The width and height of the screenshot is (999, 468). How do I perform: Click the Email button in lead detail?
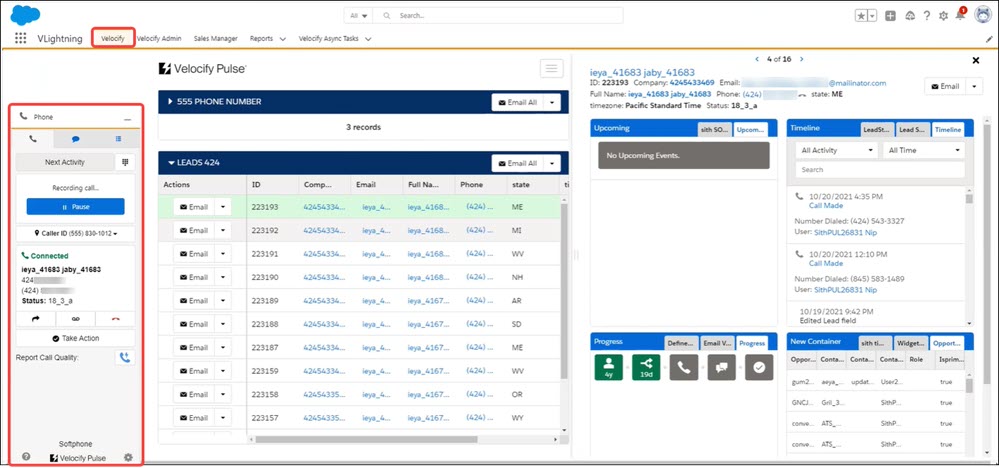(945, 86)
